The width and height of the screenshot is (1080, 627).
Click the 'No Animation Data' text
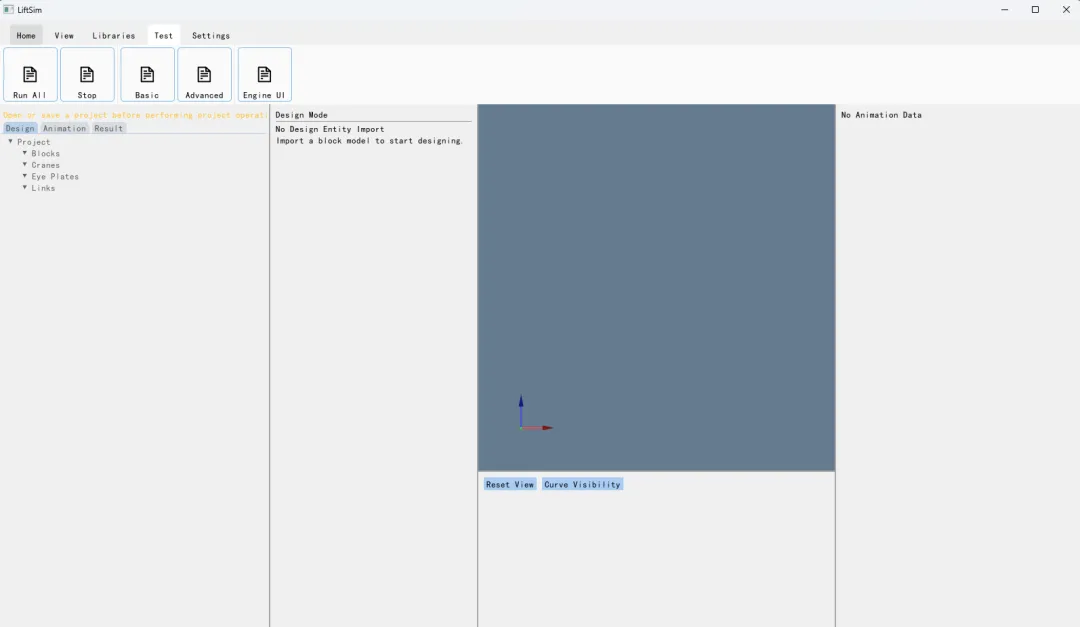pyautogui.click(x=881, y=115)
